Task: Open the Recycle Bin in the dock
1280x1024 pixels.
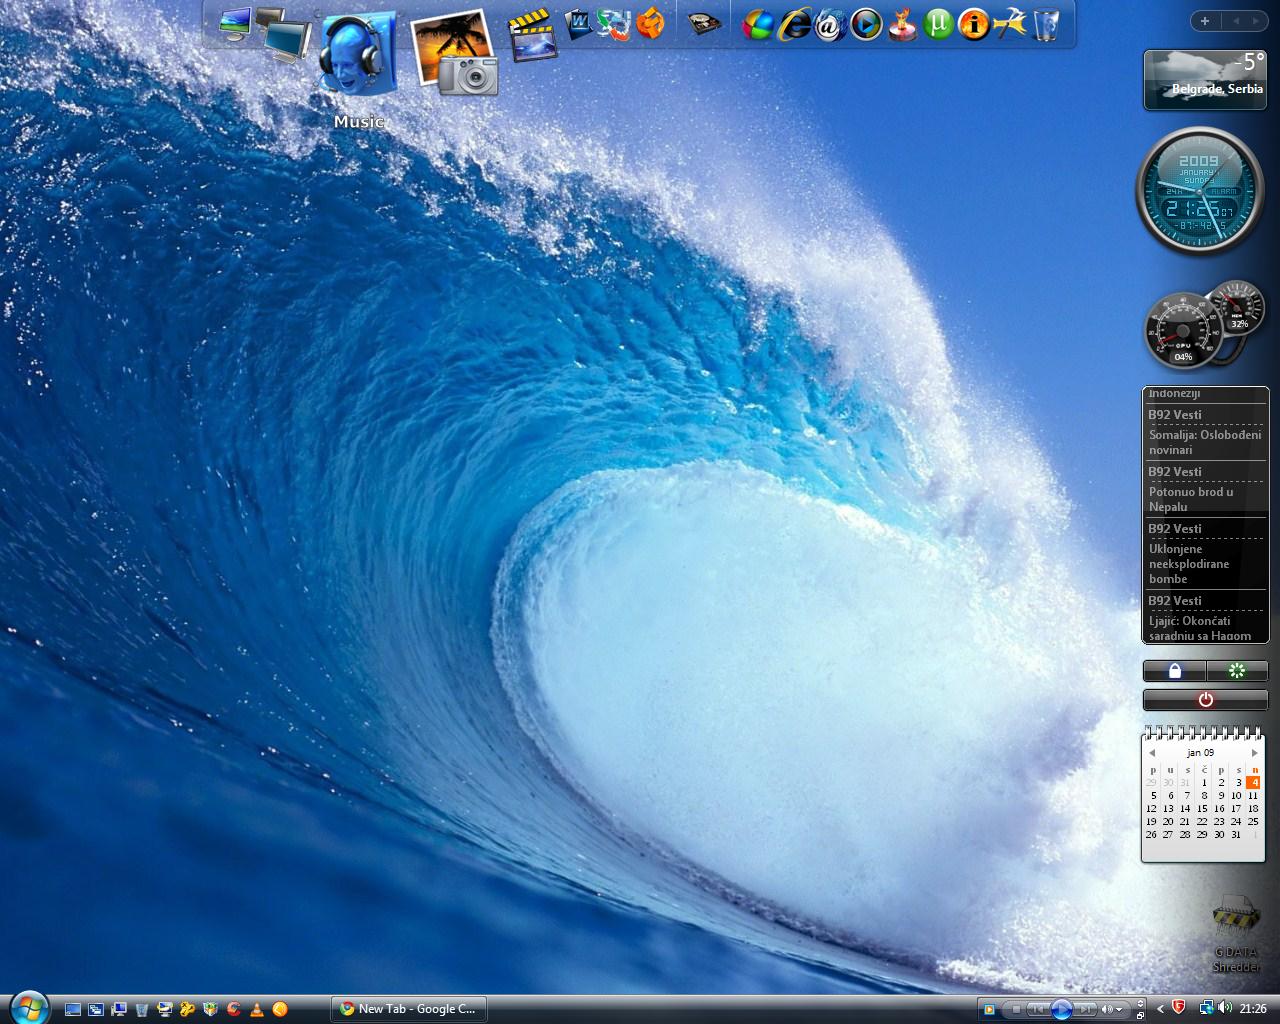Action: click(1045, 24)
